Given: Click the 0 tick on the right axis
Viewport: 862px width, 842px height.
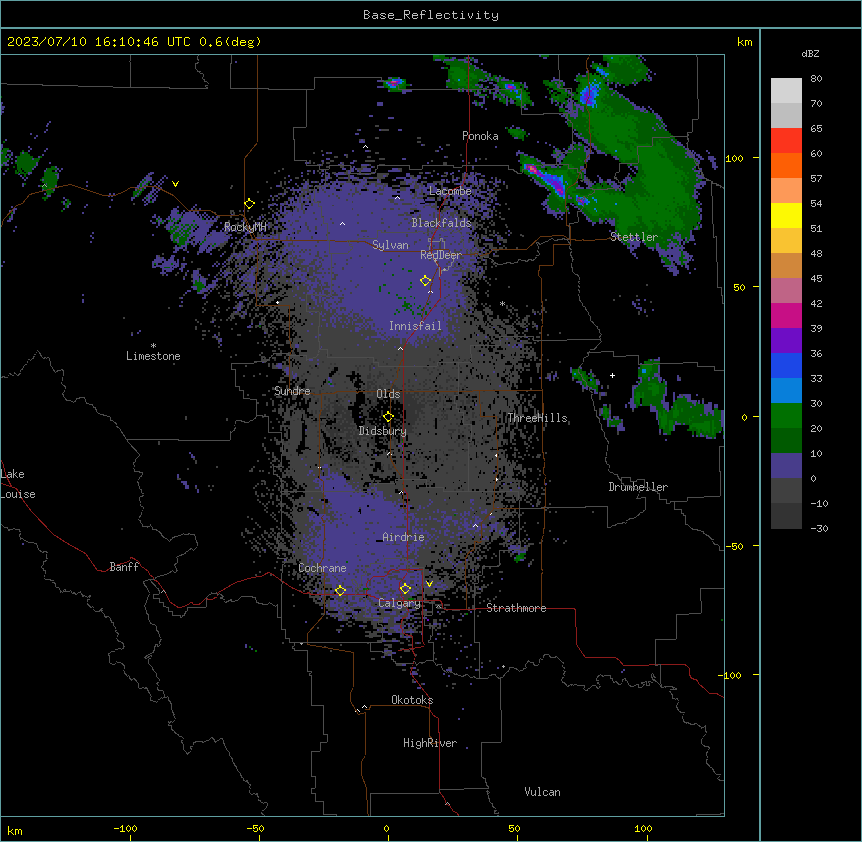Looking at the screenshot, I should [x=744, y=418].
